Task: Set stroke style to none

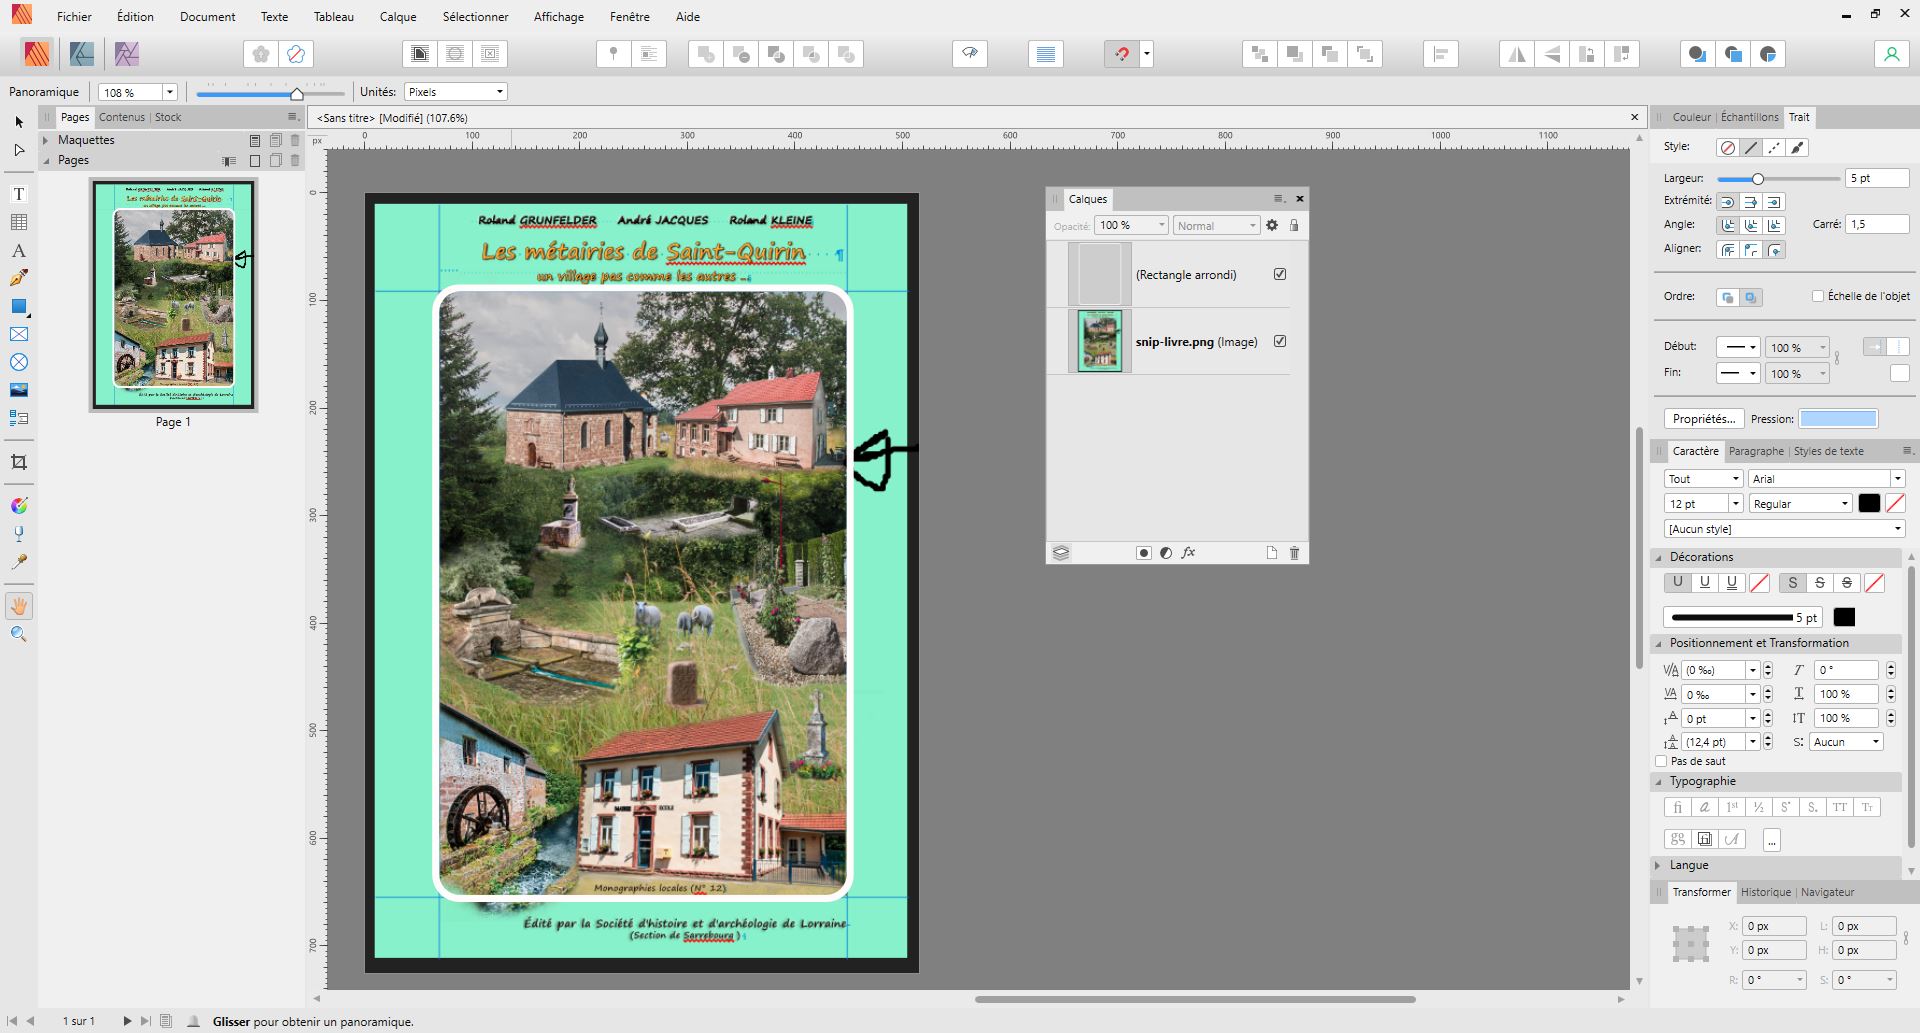Action: (x=1727, y=148)
